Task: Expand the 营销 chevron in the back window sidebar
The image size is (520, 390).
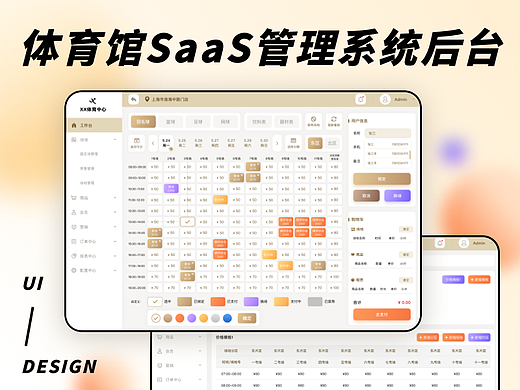Action: click(200, 365)
